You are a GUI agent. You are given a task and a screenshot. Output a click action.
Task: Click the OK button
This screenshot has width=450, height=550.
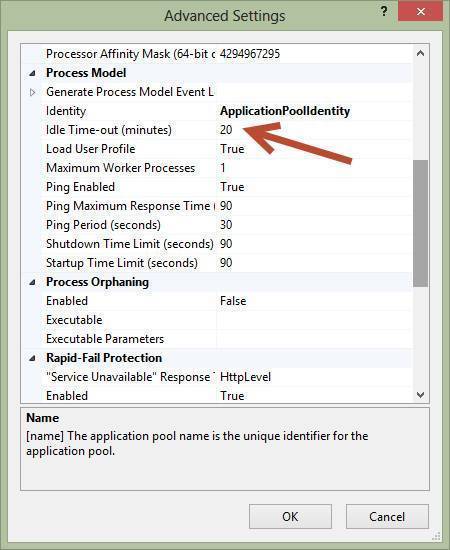[x=290, y=516]
